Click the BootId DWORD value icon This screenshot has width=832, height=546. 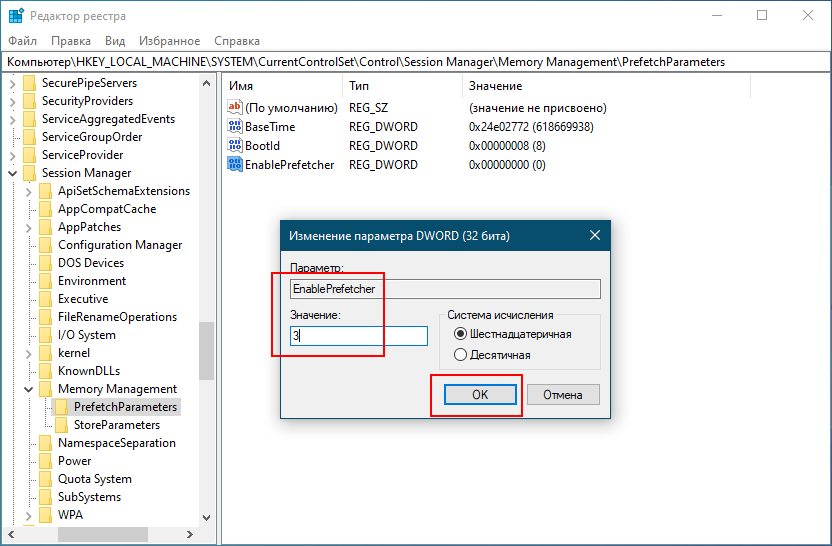point(236,145)
